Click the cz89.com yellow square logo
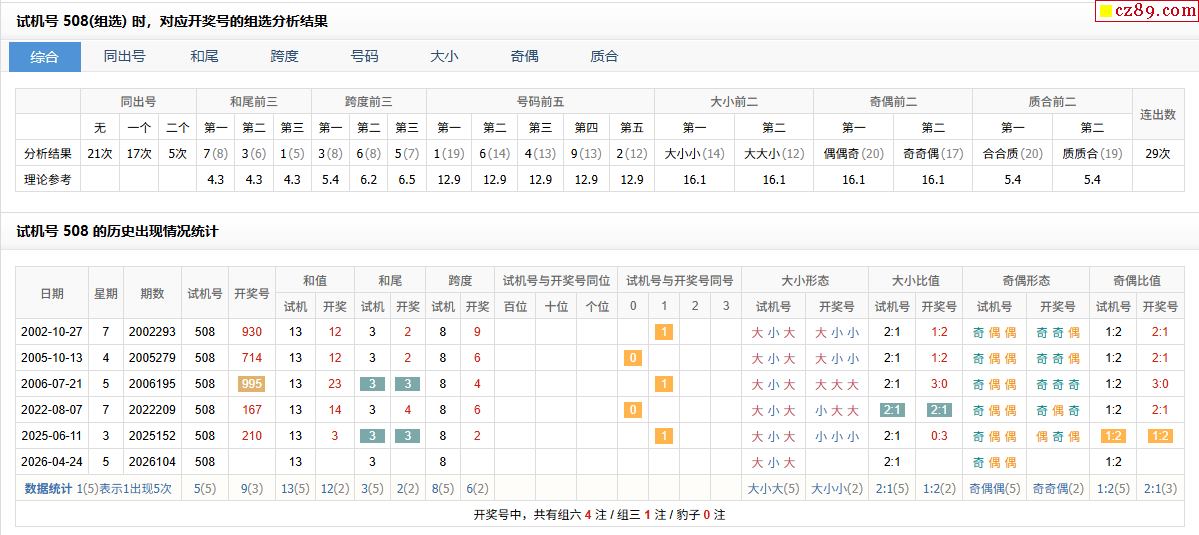The image size is (1199, 535). [x=1105, y=12]
